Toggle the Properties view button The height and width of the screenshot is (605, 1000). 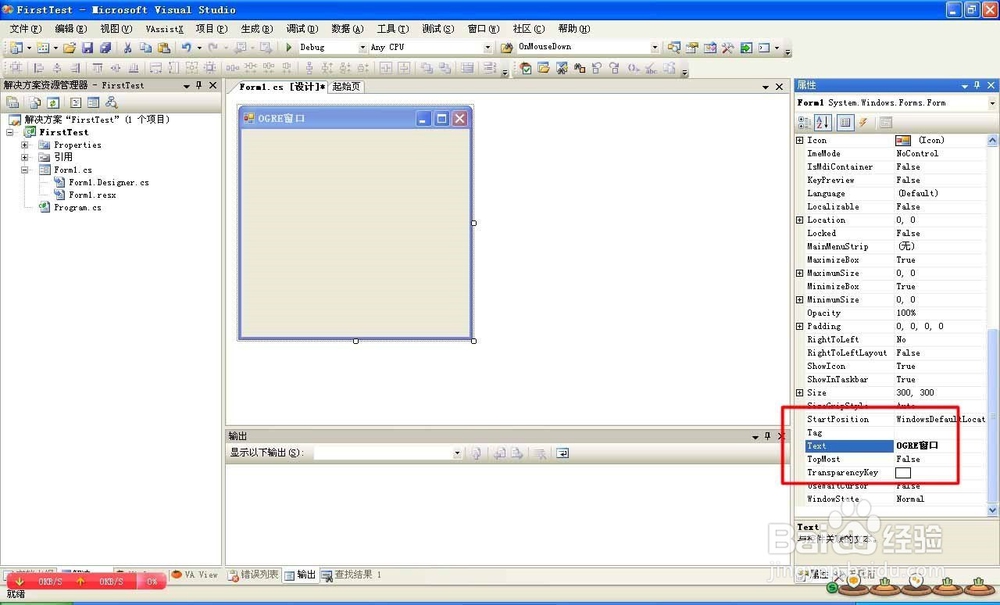click(845, 122)
